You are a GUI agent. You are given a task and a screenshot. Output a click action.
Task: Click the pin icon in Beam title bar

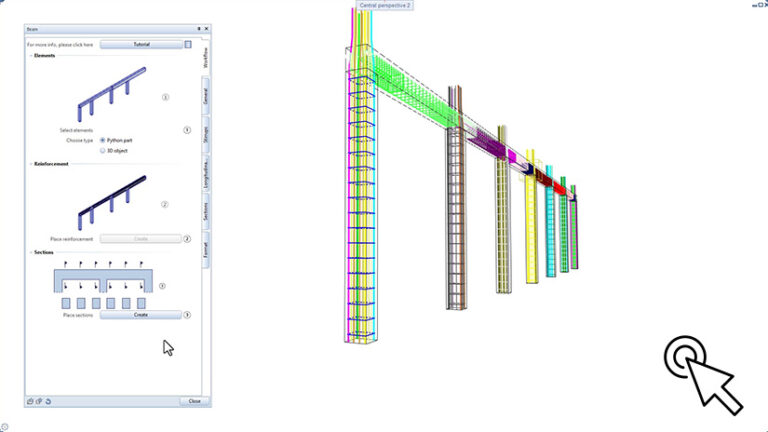pyautogui.click(x=199, y=29)
